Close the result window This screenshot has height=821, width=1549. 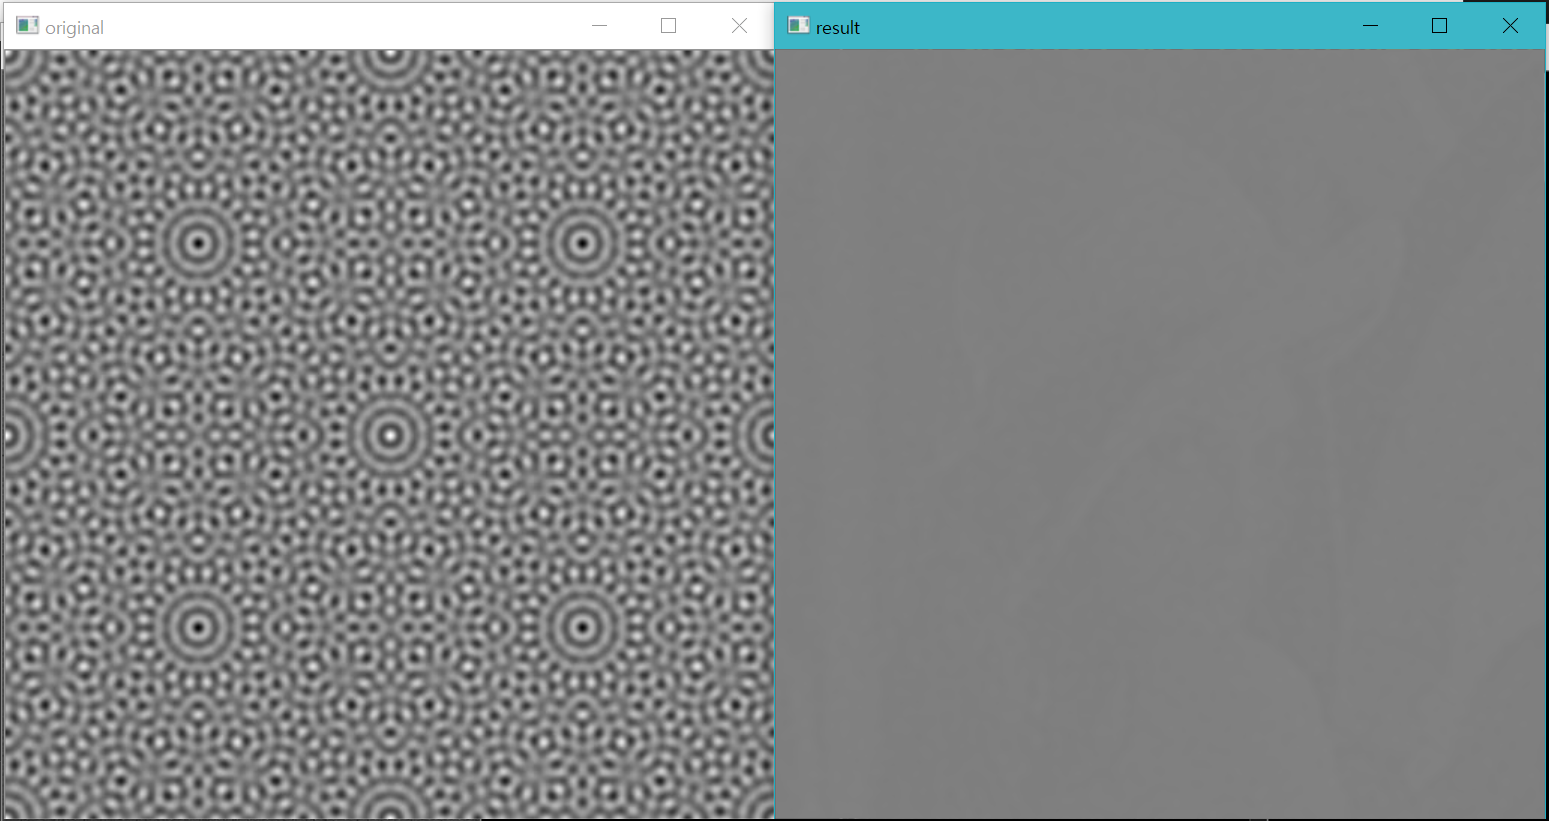(1509, 26)
